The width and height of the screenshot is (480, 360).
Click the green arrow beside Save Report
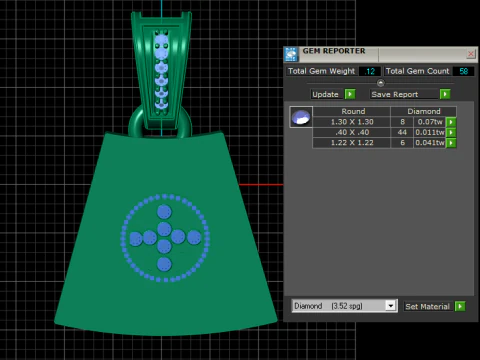pyautogui.click(x=445, y=94)
